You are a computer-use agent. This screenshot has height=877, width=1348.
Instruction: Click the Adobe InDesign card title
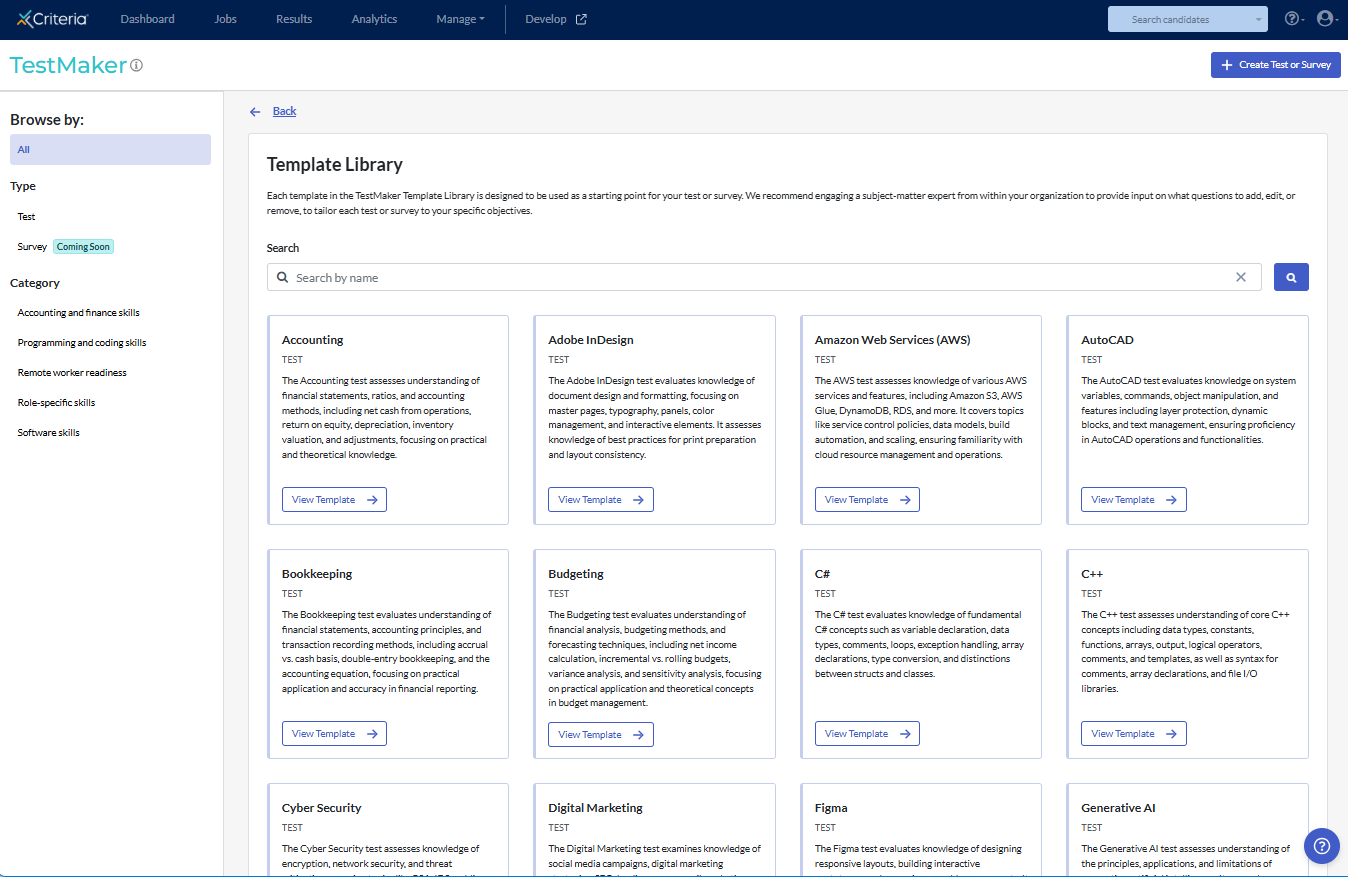[x=591, y=340]
